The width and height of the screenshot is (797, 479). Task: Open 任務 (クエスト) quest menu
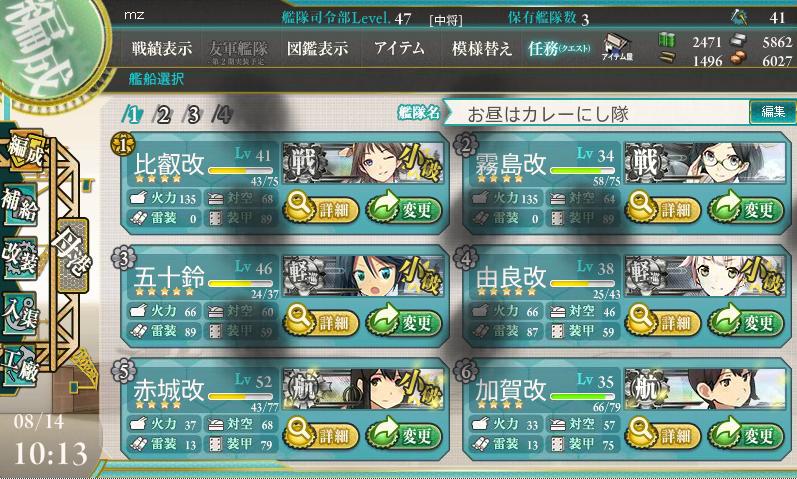click(559, 48)
